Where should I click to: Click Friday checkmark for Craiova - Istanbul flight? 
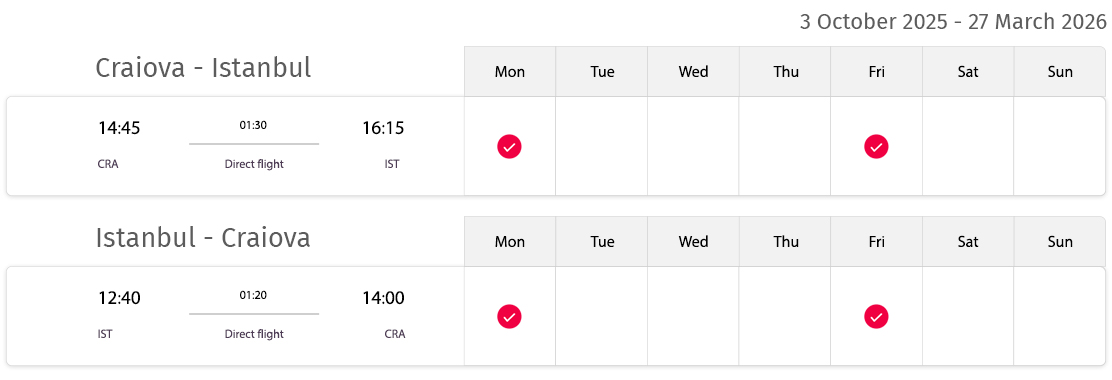(x=876, y=147)
